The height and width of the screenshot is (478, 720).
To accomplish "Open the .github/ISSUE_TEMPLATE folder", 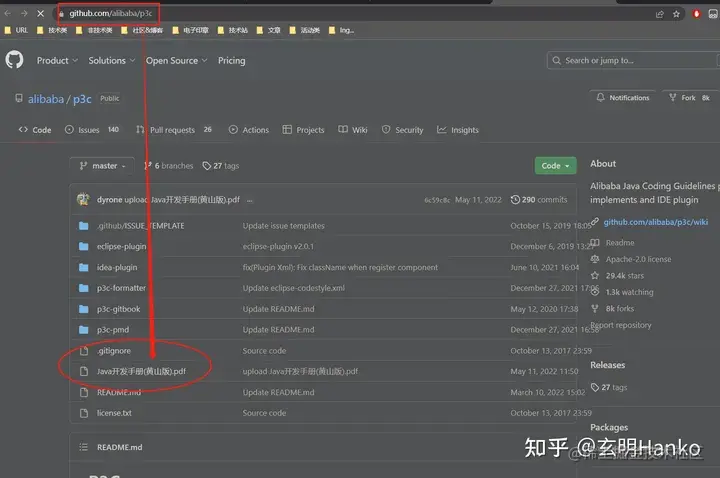I will click(140, 226).
